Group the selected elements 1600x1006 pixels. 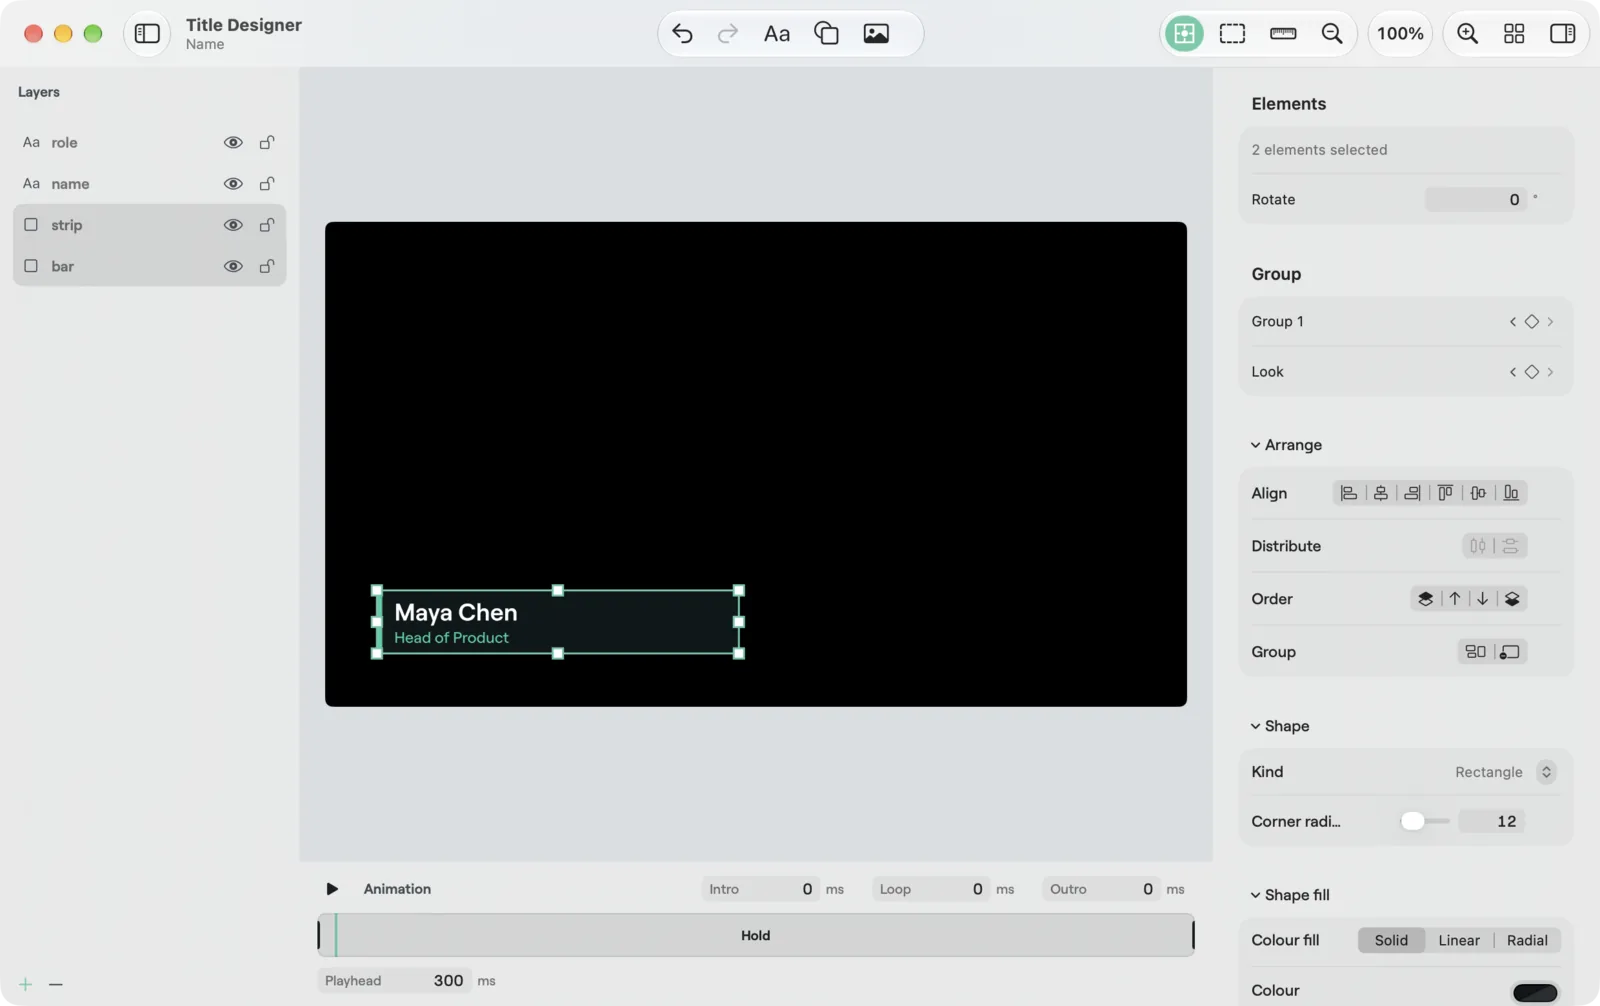pos(1476,652)
